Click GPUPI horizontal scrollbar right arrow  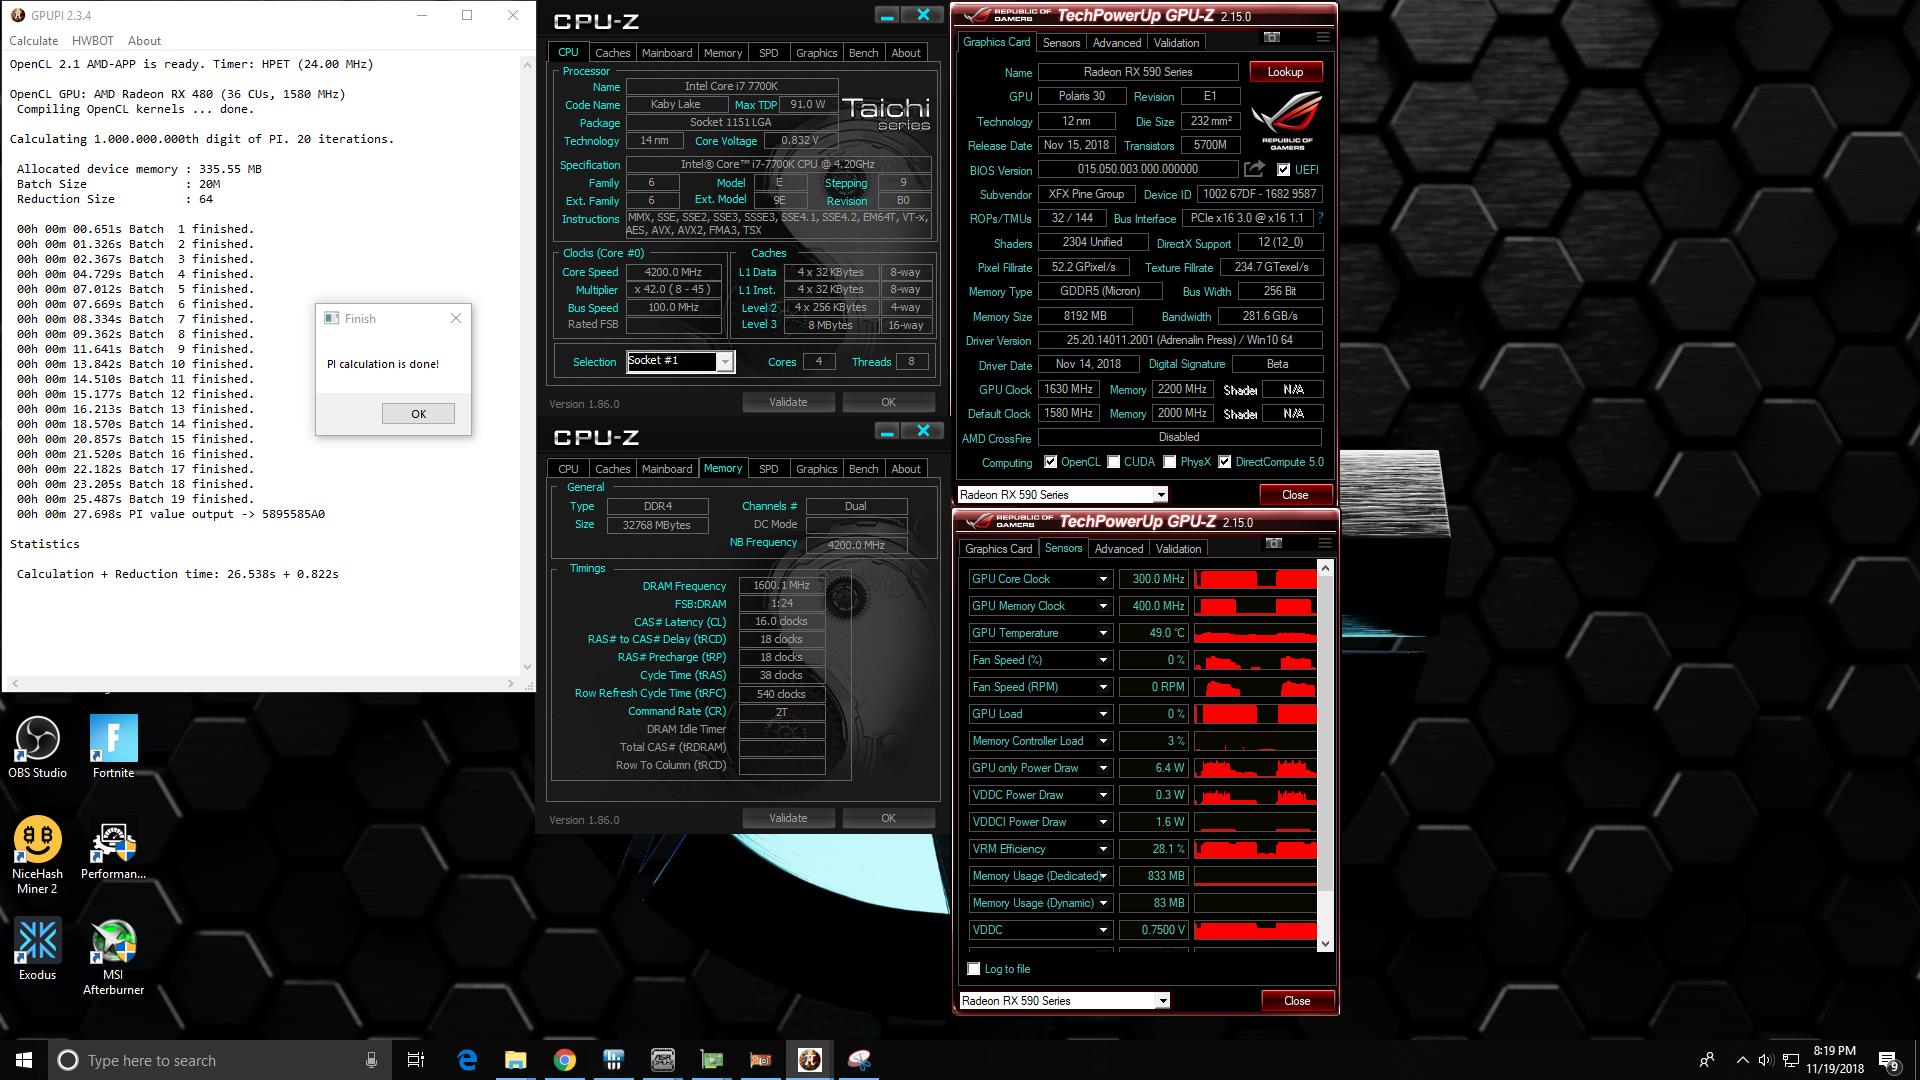pos(511,684)
